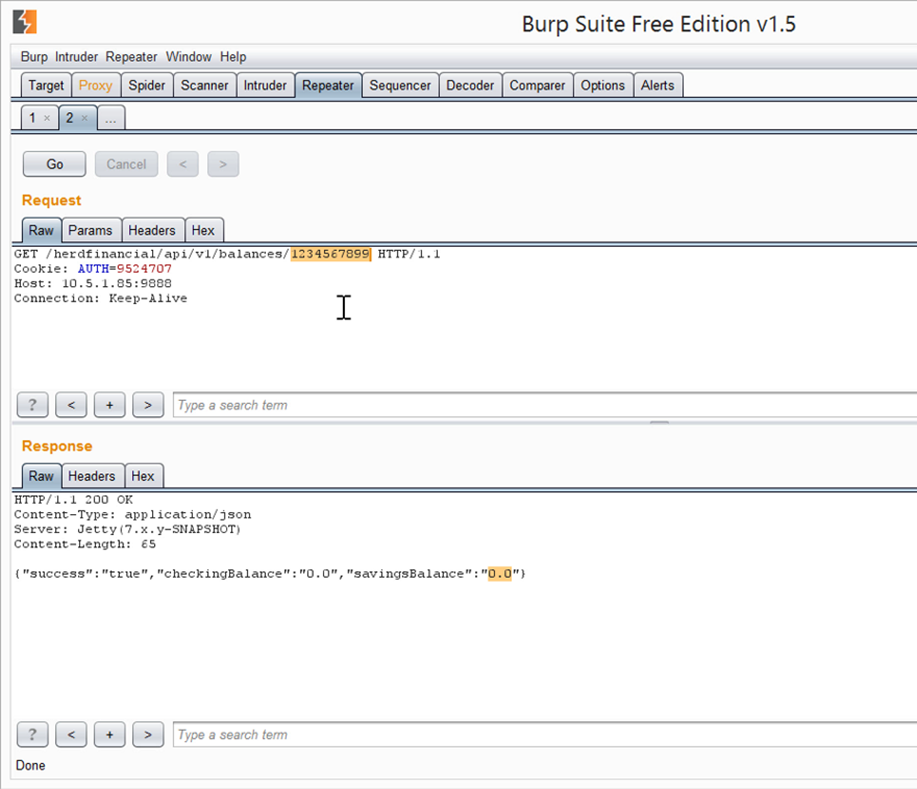Find next match in request
This screenshot has width=917, height=789.
[x=148, y=405]
